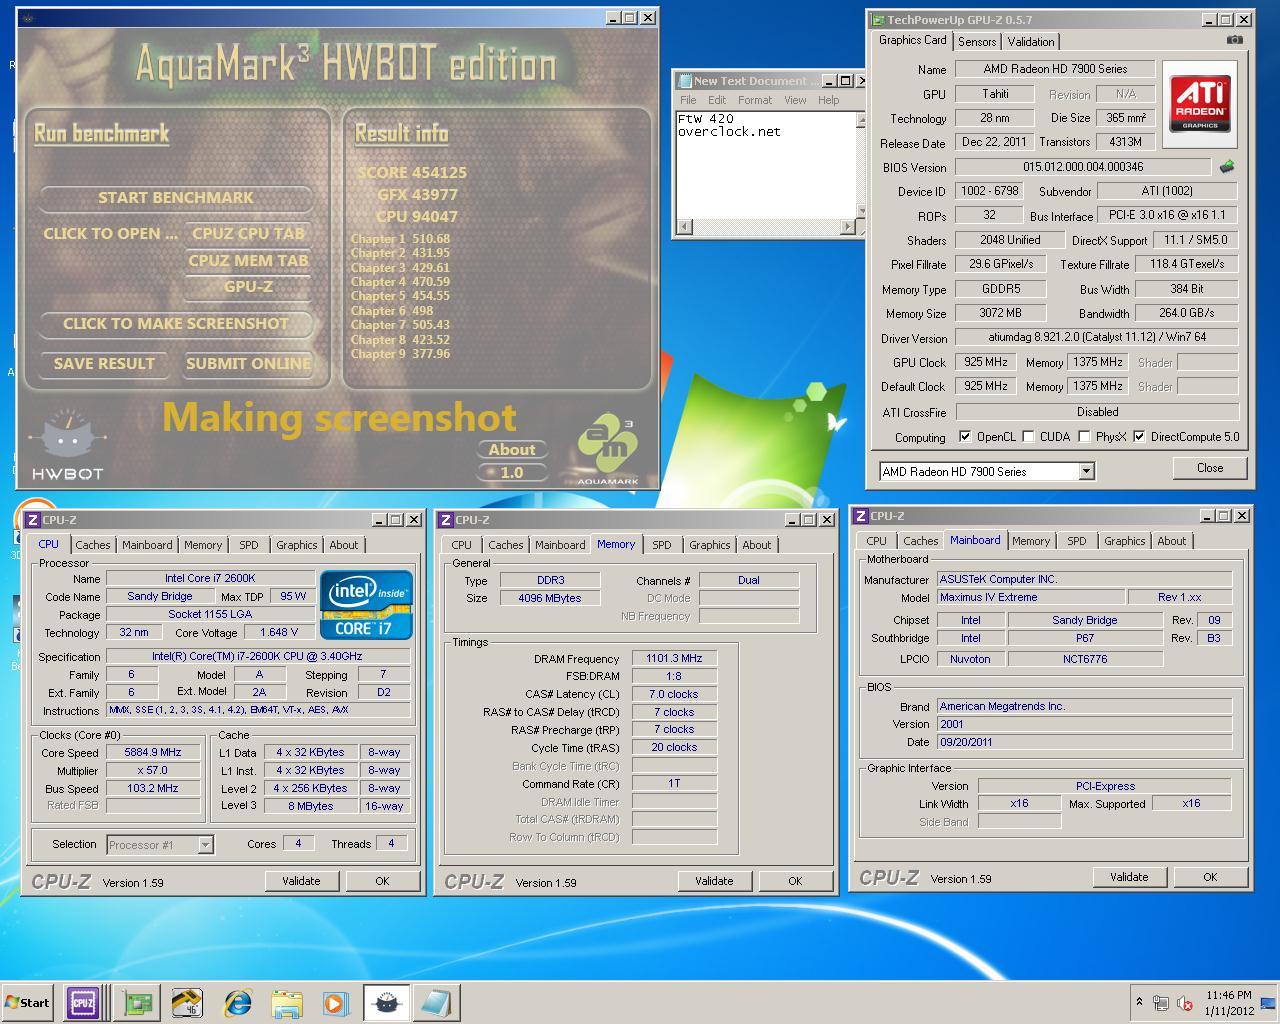Click Validate in the Mainboard CPU-Z window
This screenshot has height=1024, width=1280.
click(1129, 877)
